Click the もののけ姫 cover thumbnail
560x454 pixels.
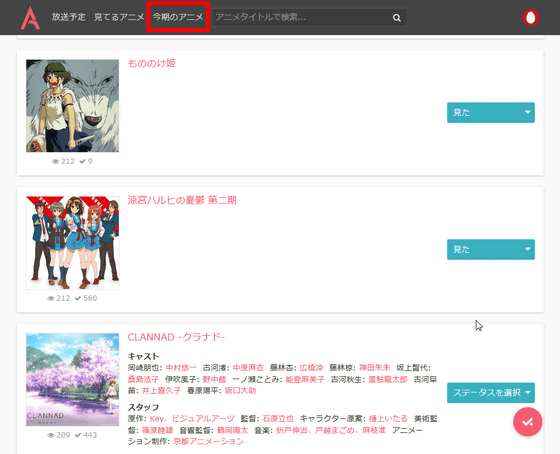click(72, 106)
